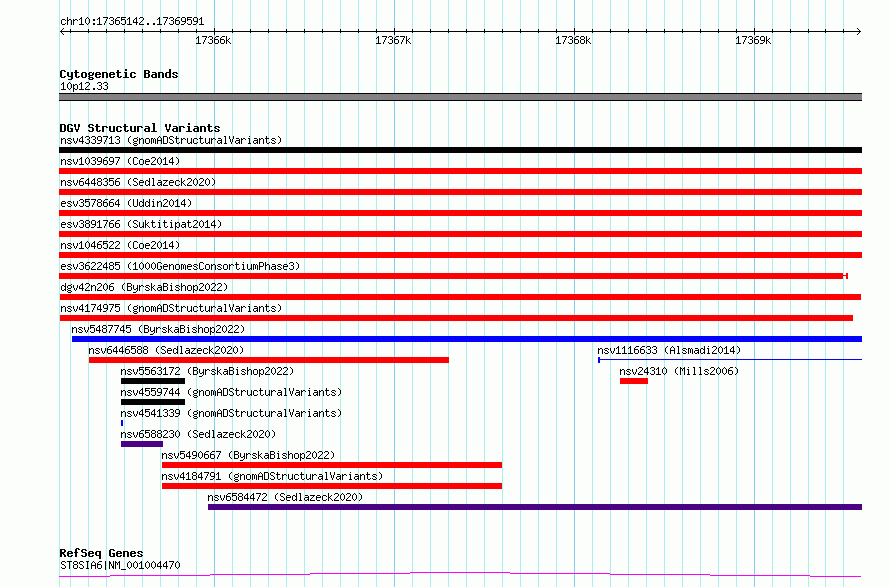Click the tiny blue mark of nsv4541339
890x587 pixels.
coord(122,424)
